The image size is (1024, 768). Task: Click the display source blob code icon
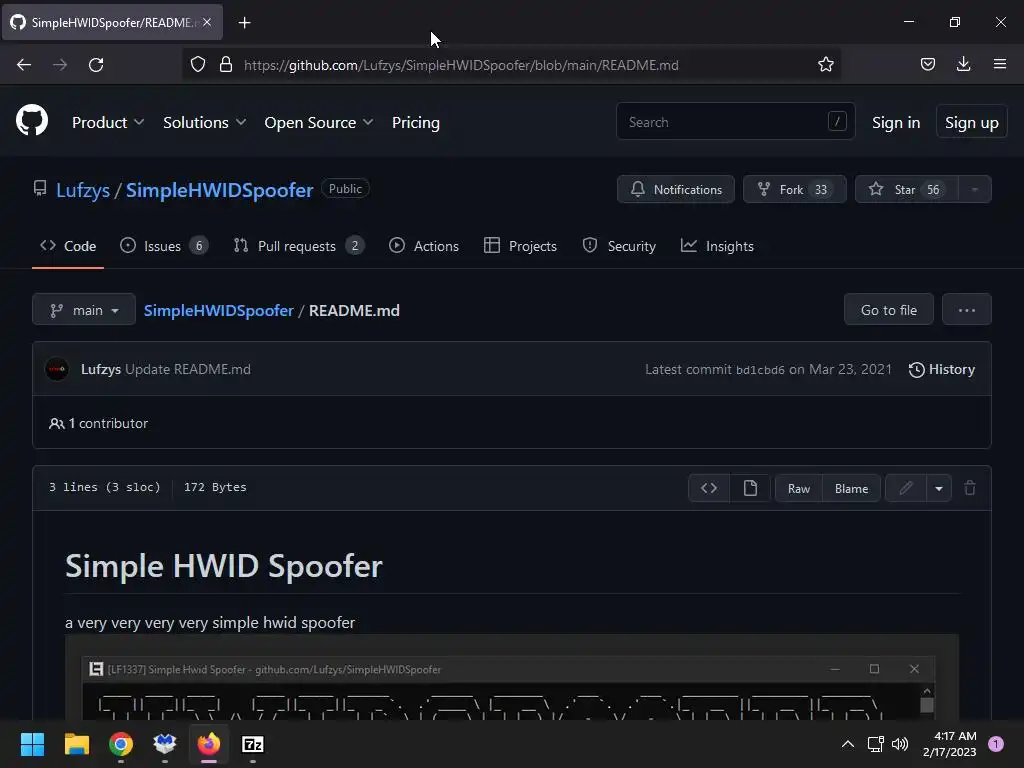(709, 488)
